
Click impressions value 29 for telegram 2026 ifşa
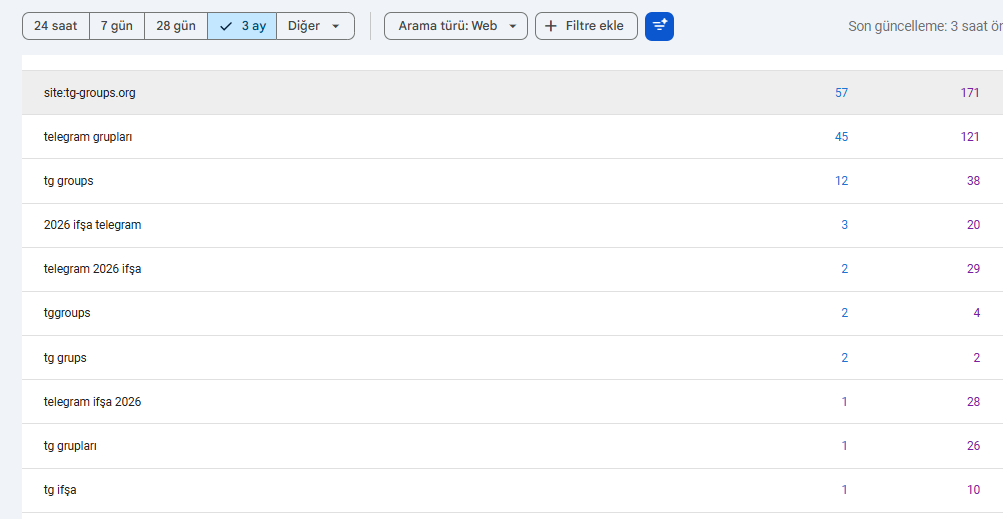point(973,269)
